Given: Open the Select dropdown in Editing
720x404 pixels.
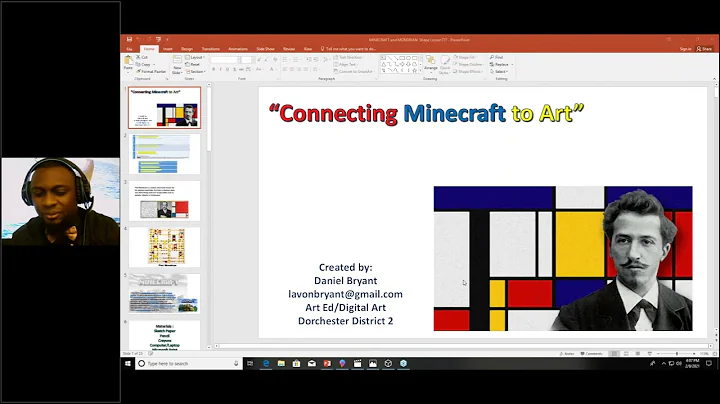Looking at the screenshot, I should click(499, 72).
